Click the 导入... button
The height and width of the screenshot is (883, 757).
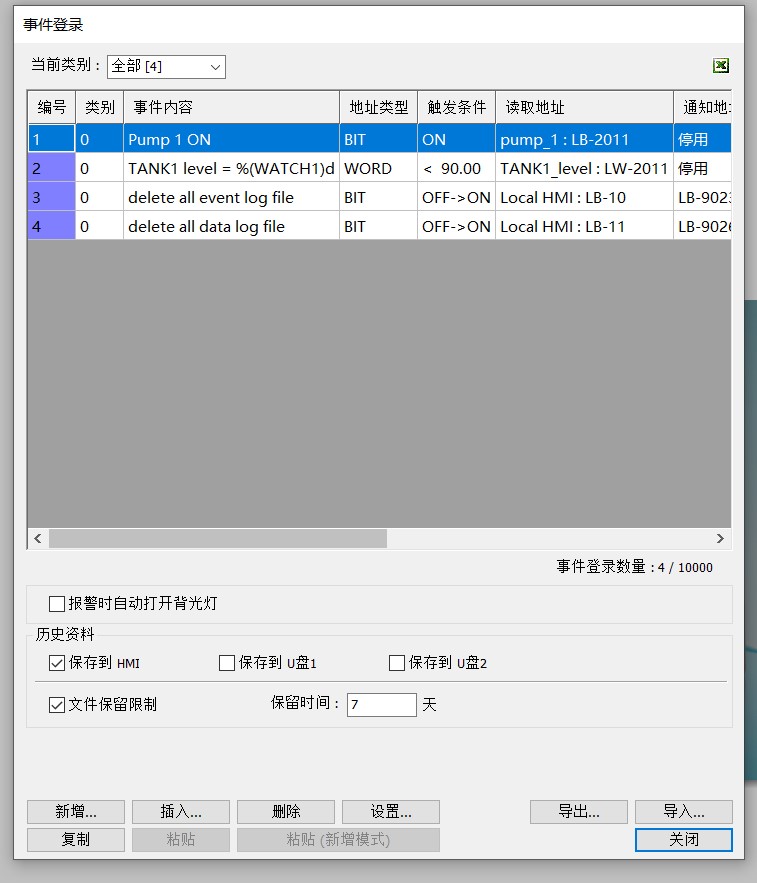point(684,811)
